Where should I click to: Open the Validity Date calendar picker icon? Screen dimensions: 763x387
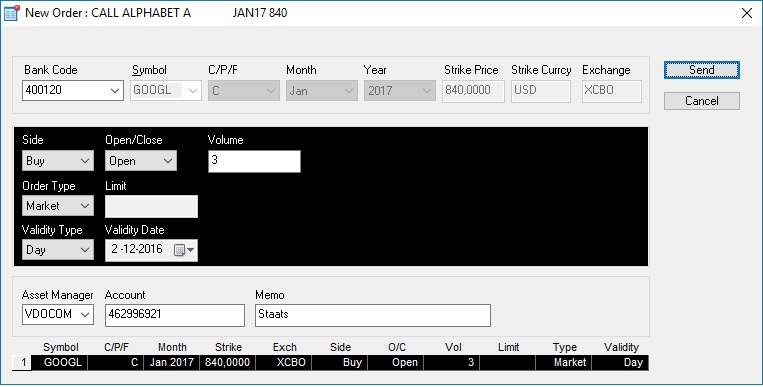click(184, 250)
